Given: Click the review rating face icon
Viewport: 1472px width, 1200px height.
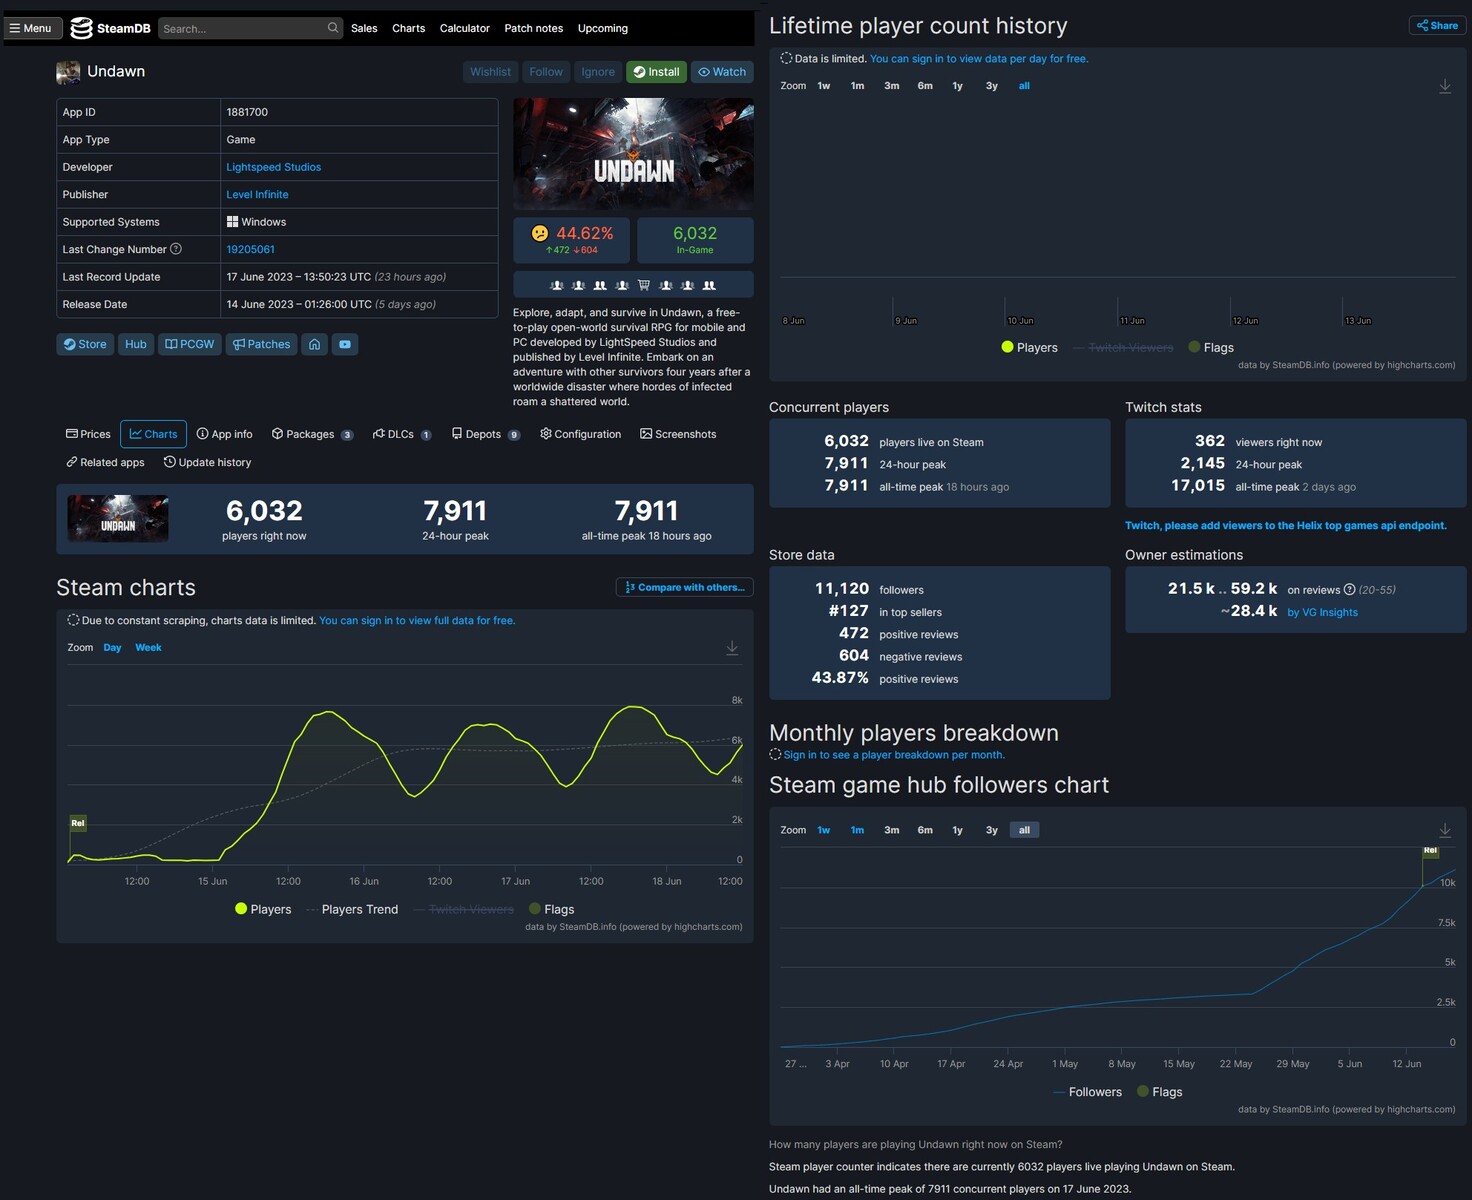Looking at the screenshot, I should [x=540, y=233].
